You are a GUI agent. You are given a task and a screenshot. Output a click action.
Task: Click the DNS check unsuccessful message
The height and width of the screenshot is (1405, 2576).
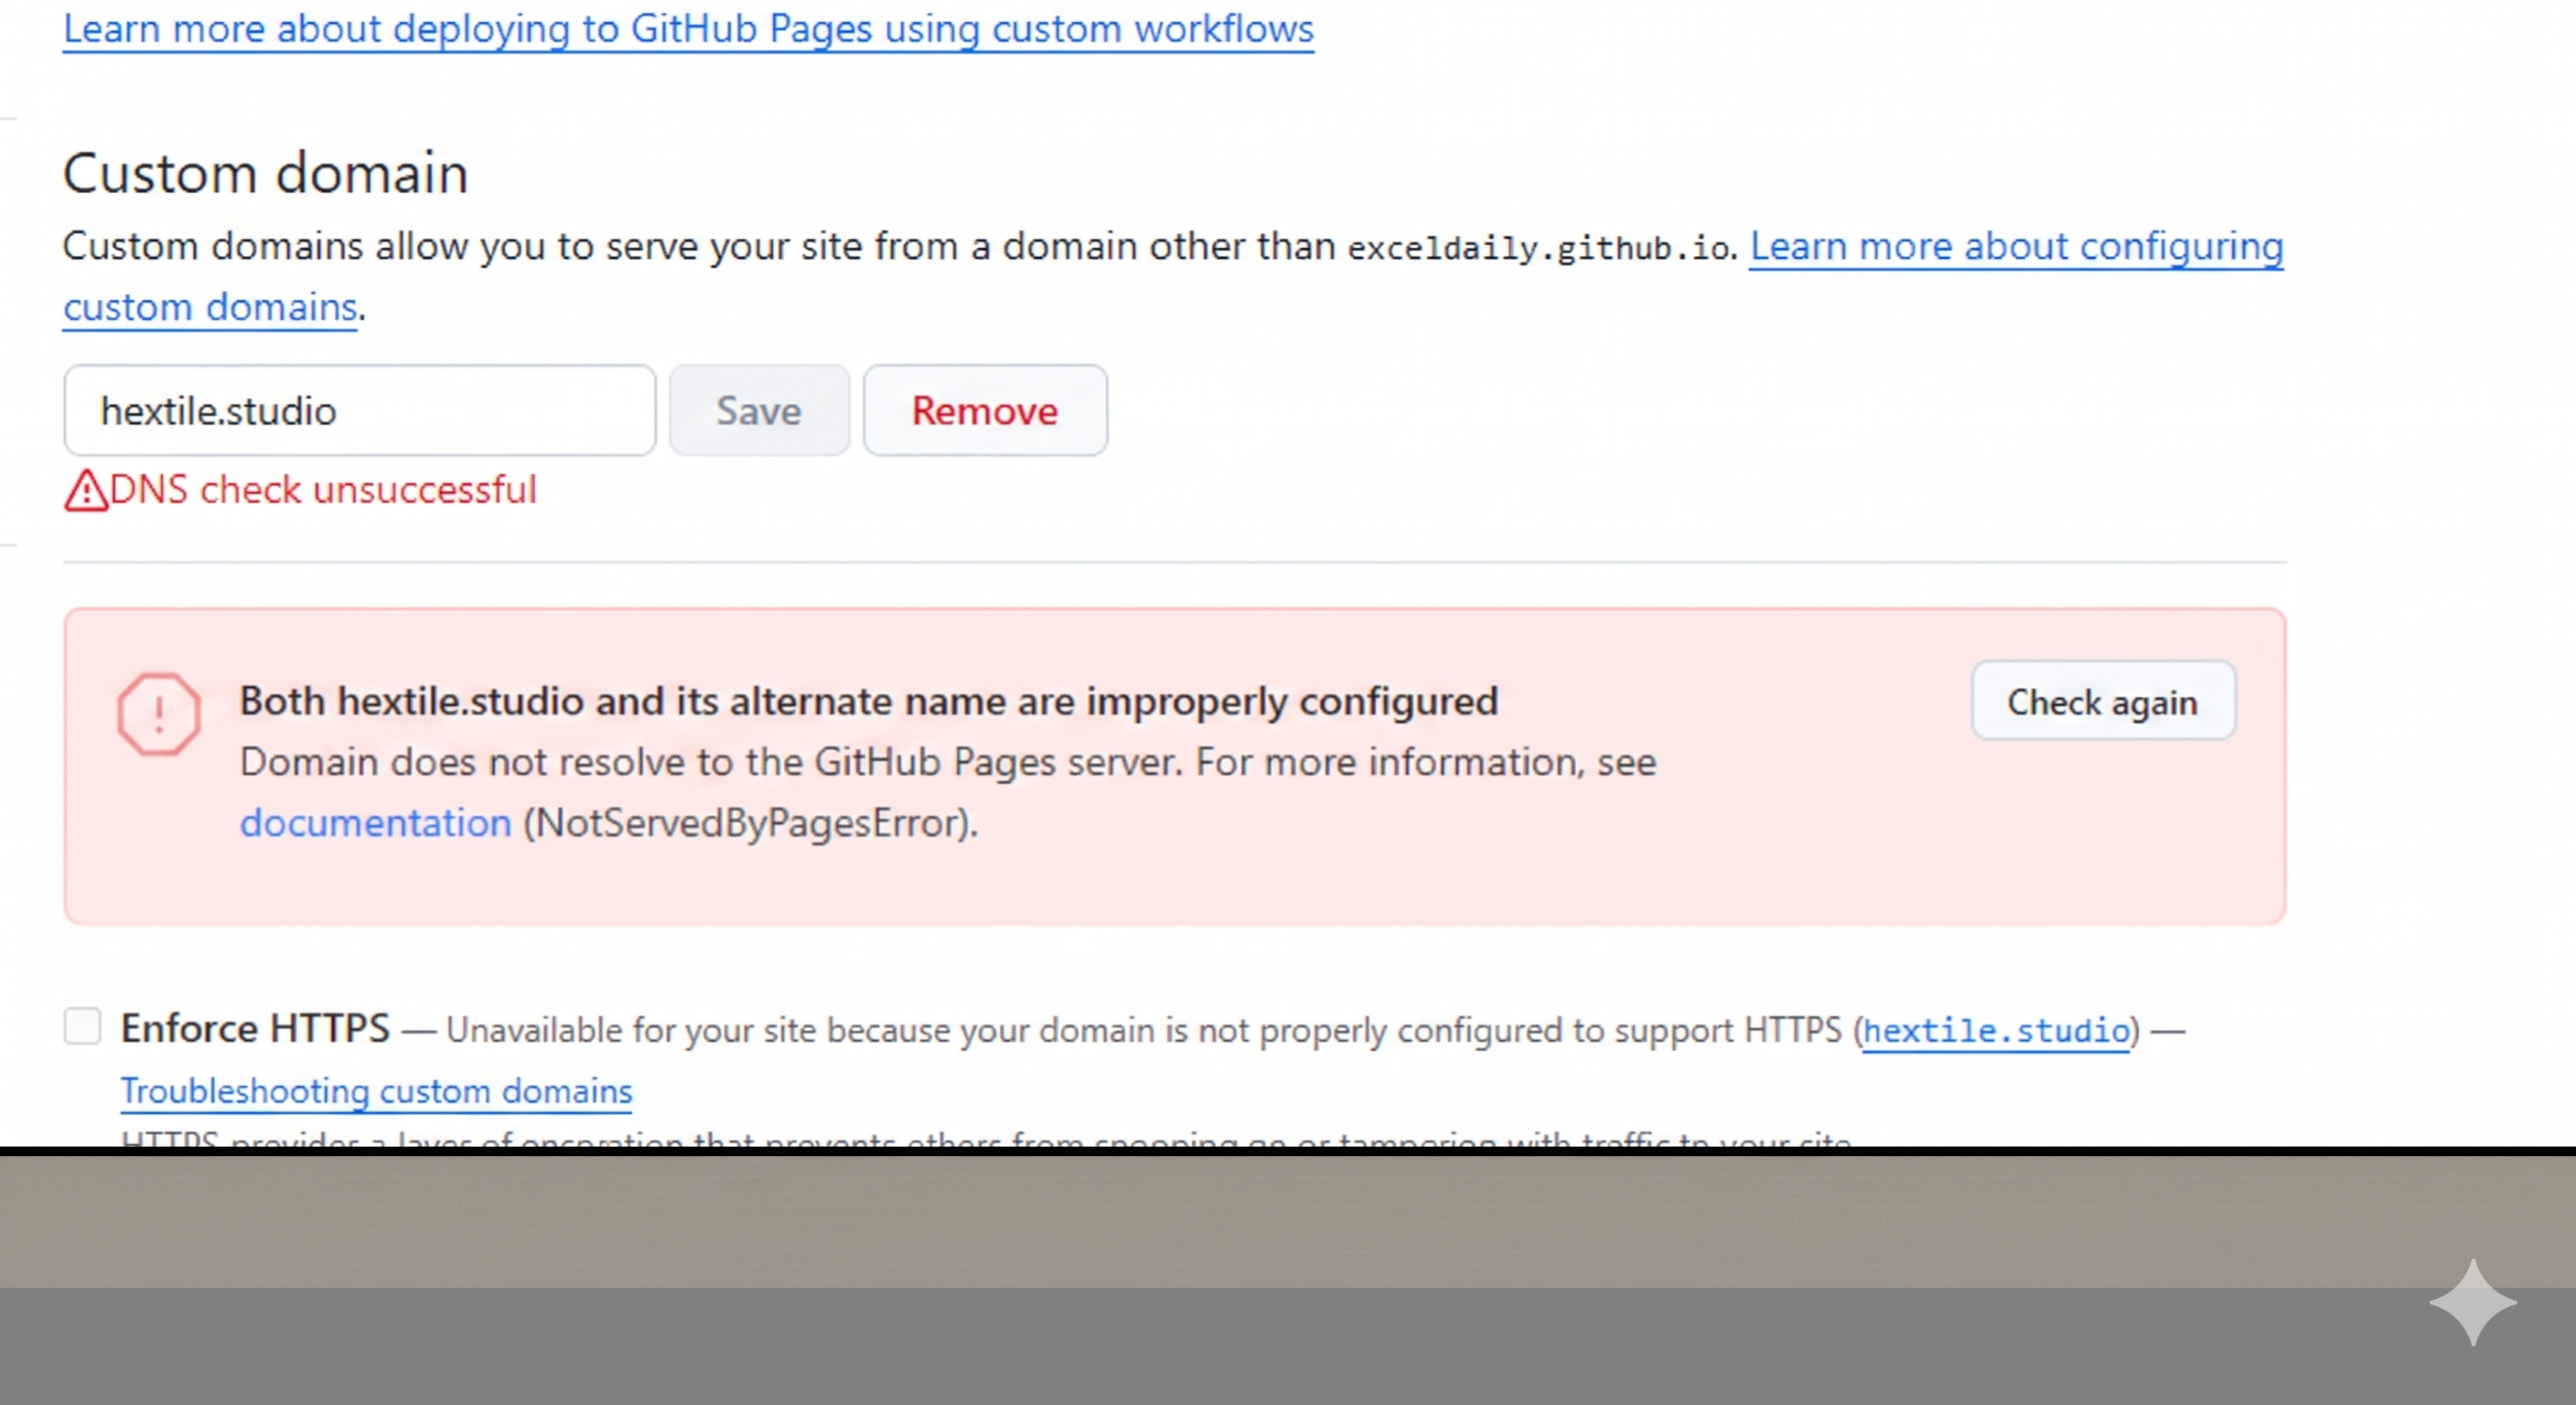pos(323,490)
